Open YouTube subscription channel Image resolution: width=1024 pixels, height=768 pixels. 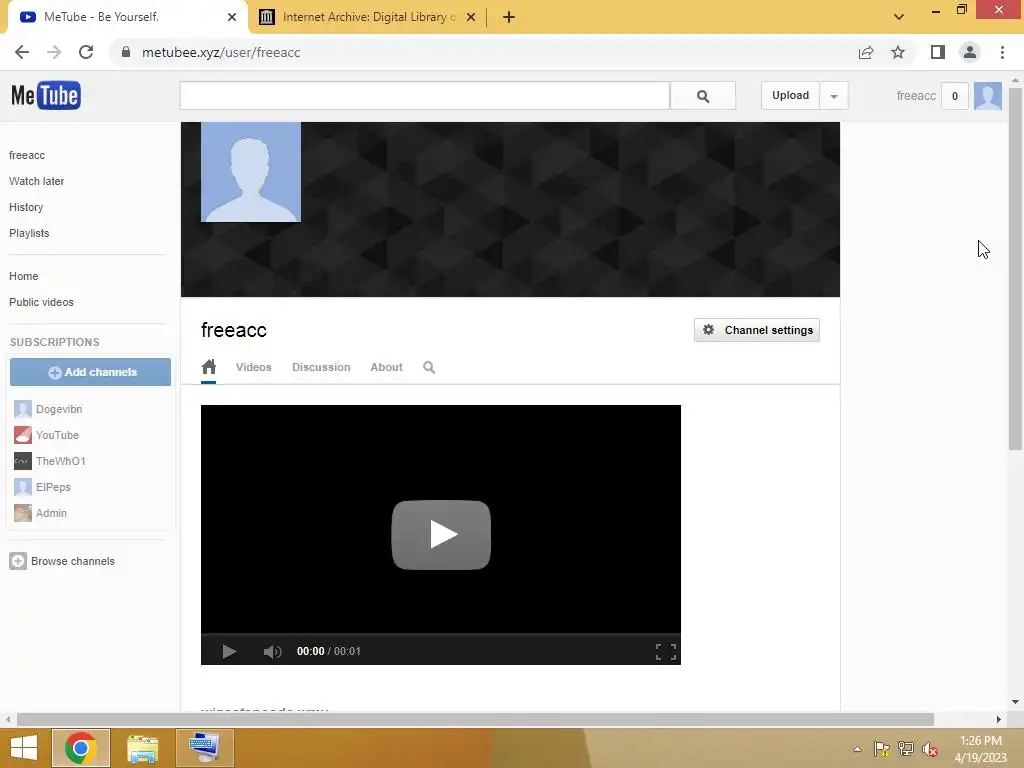[57, 435]
